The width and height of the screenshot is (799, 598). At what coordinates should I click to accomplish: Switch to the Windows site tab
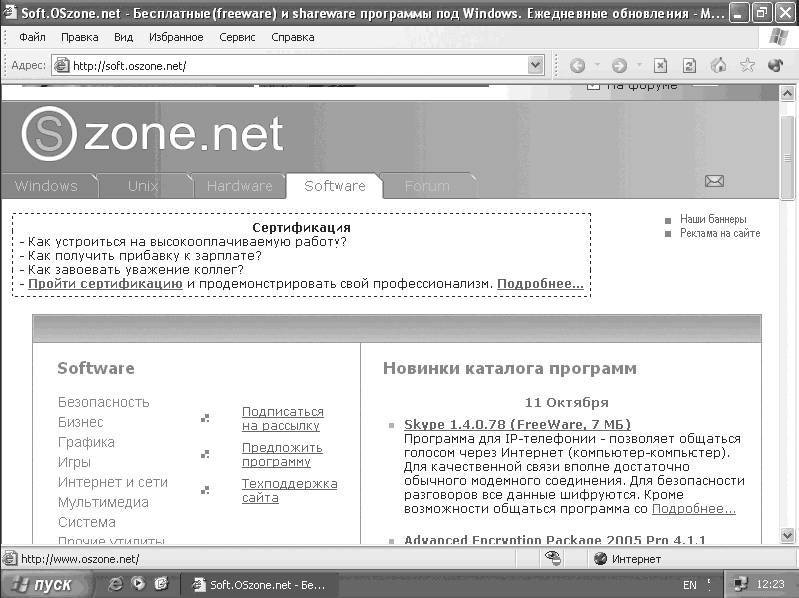pos(47,186)
